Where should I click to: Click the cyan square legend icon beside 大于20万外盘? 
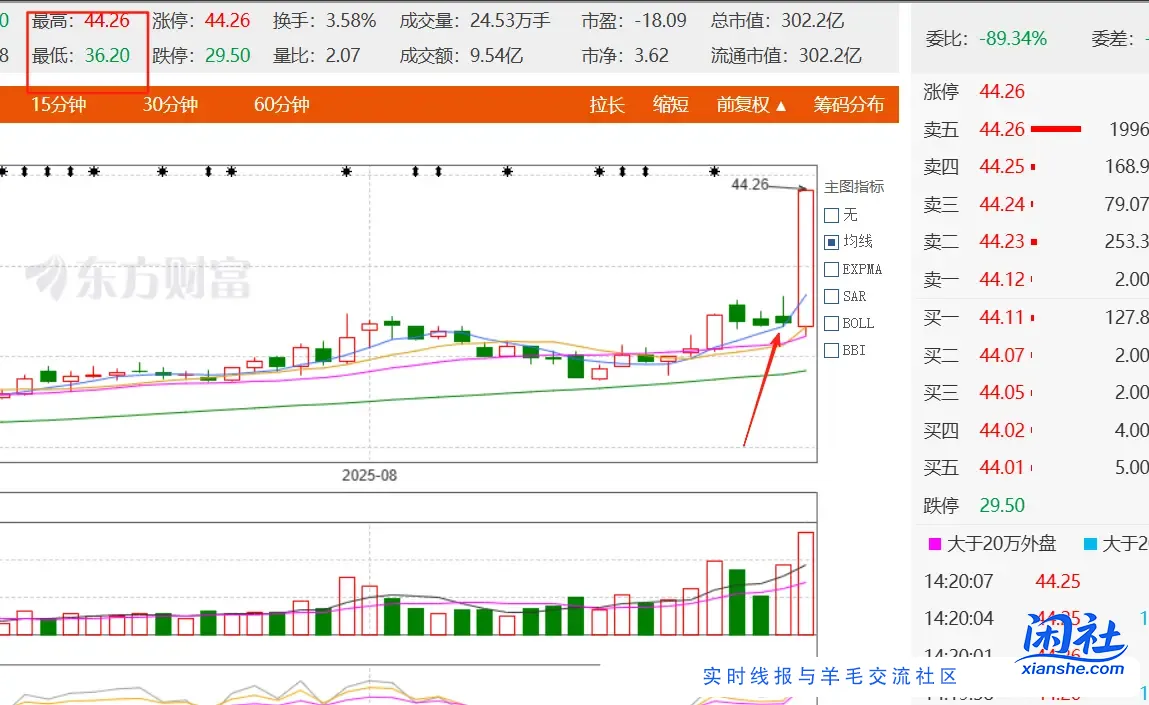pyautogui.click(x=1090, y=544)
